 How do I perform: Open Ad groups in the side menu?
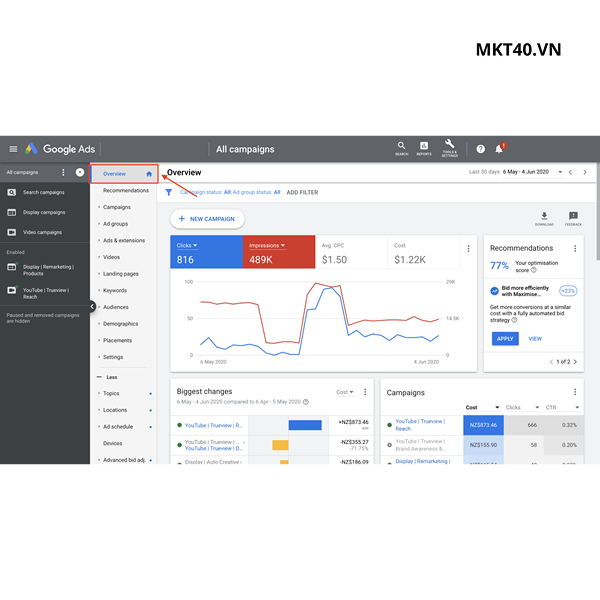pyautogui.click(x=116, y=224)
